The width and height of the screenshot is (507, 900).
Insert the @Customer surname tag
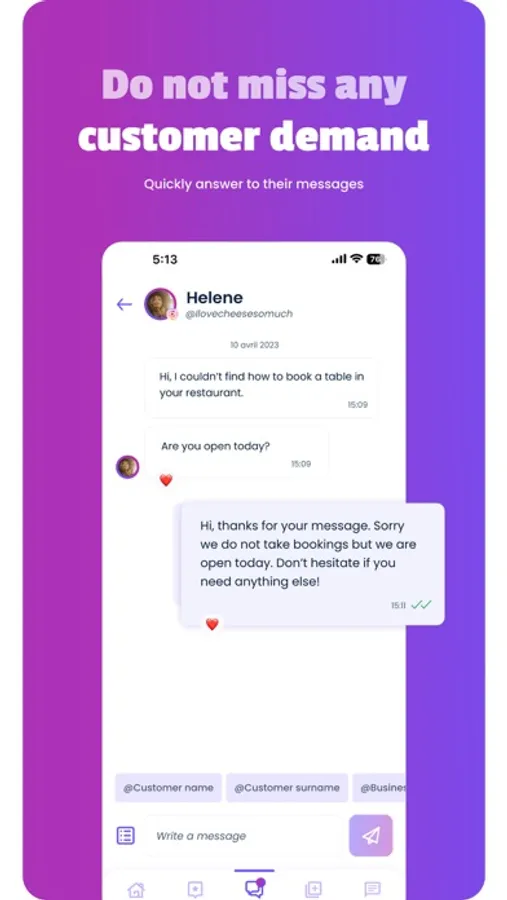(287, 788)
